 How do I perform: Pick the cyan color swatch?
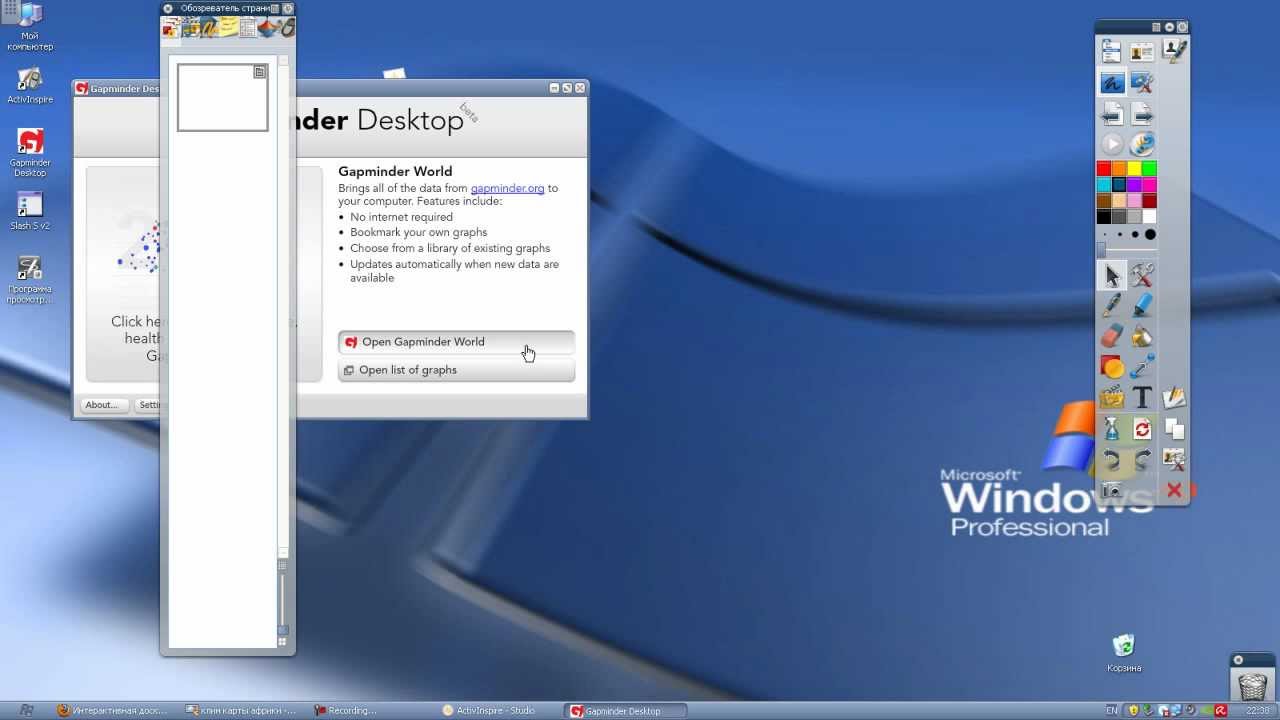(1104, 185)
